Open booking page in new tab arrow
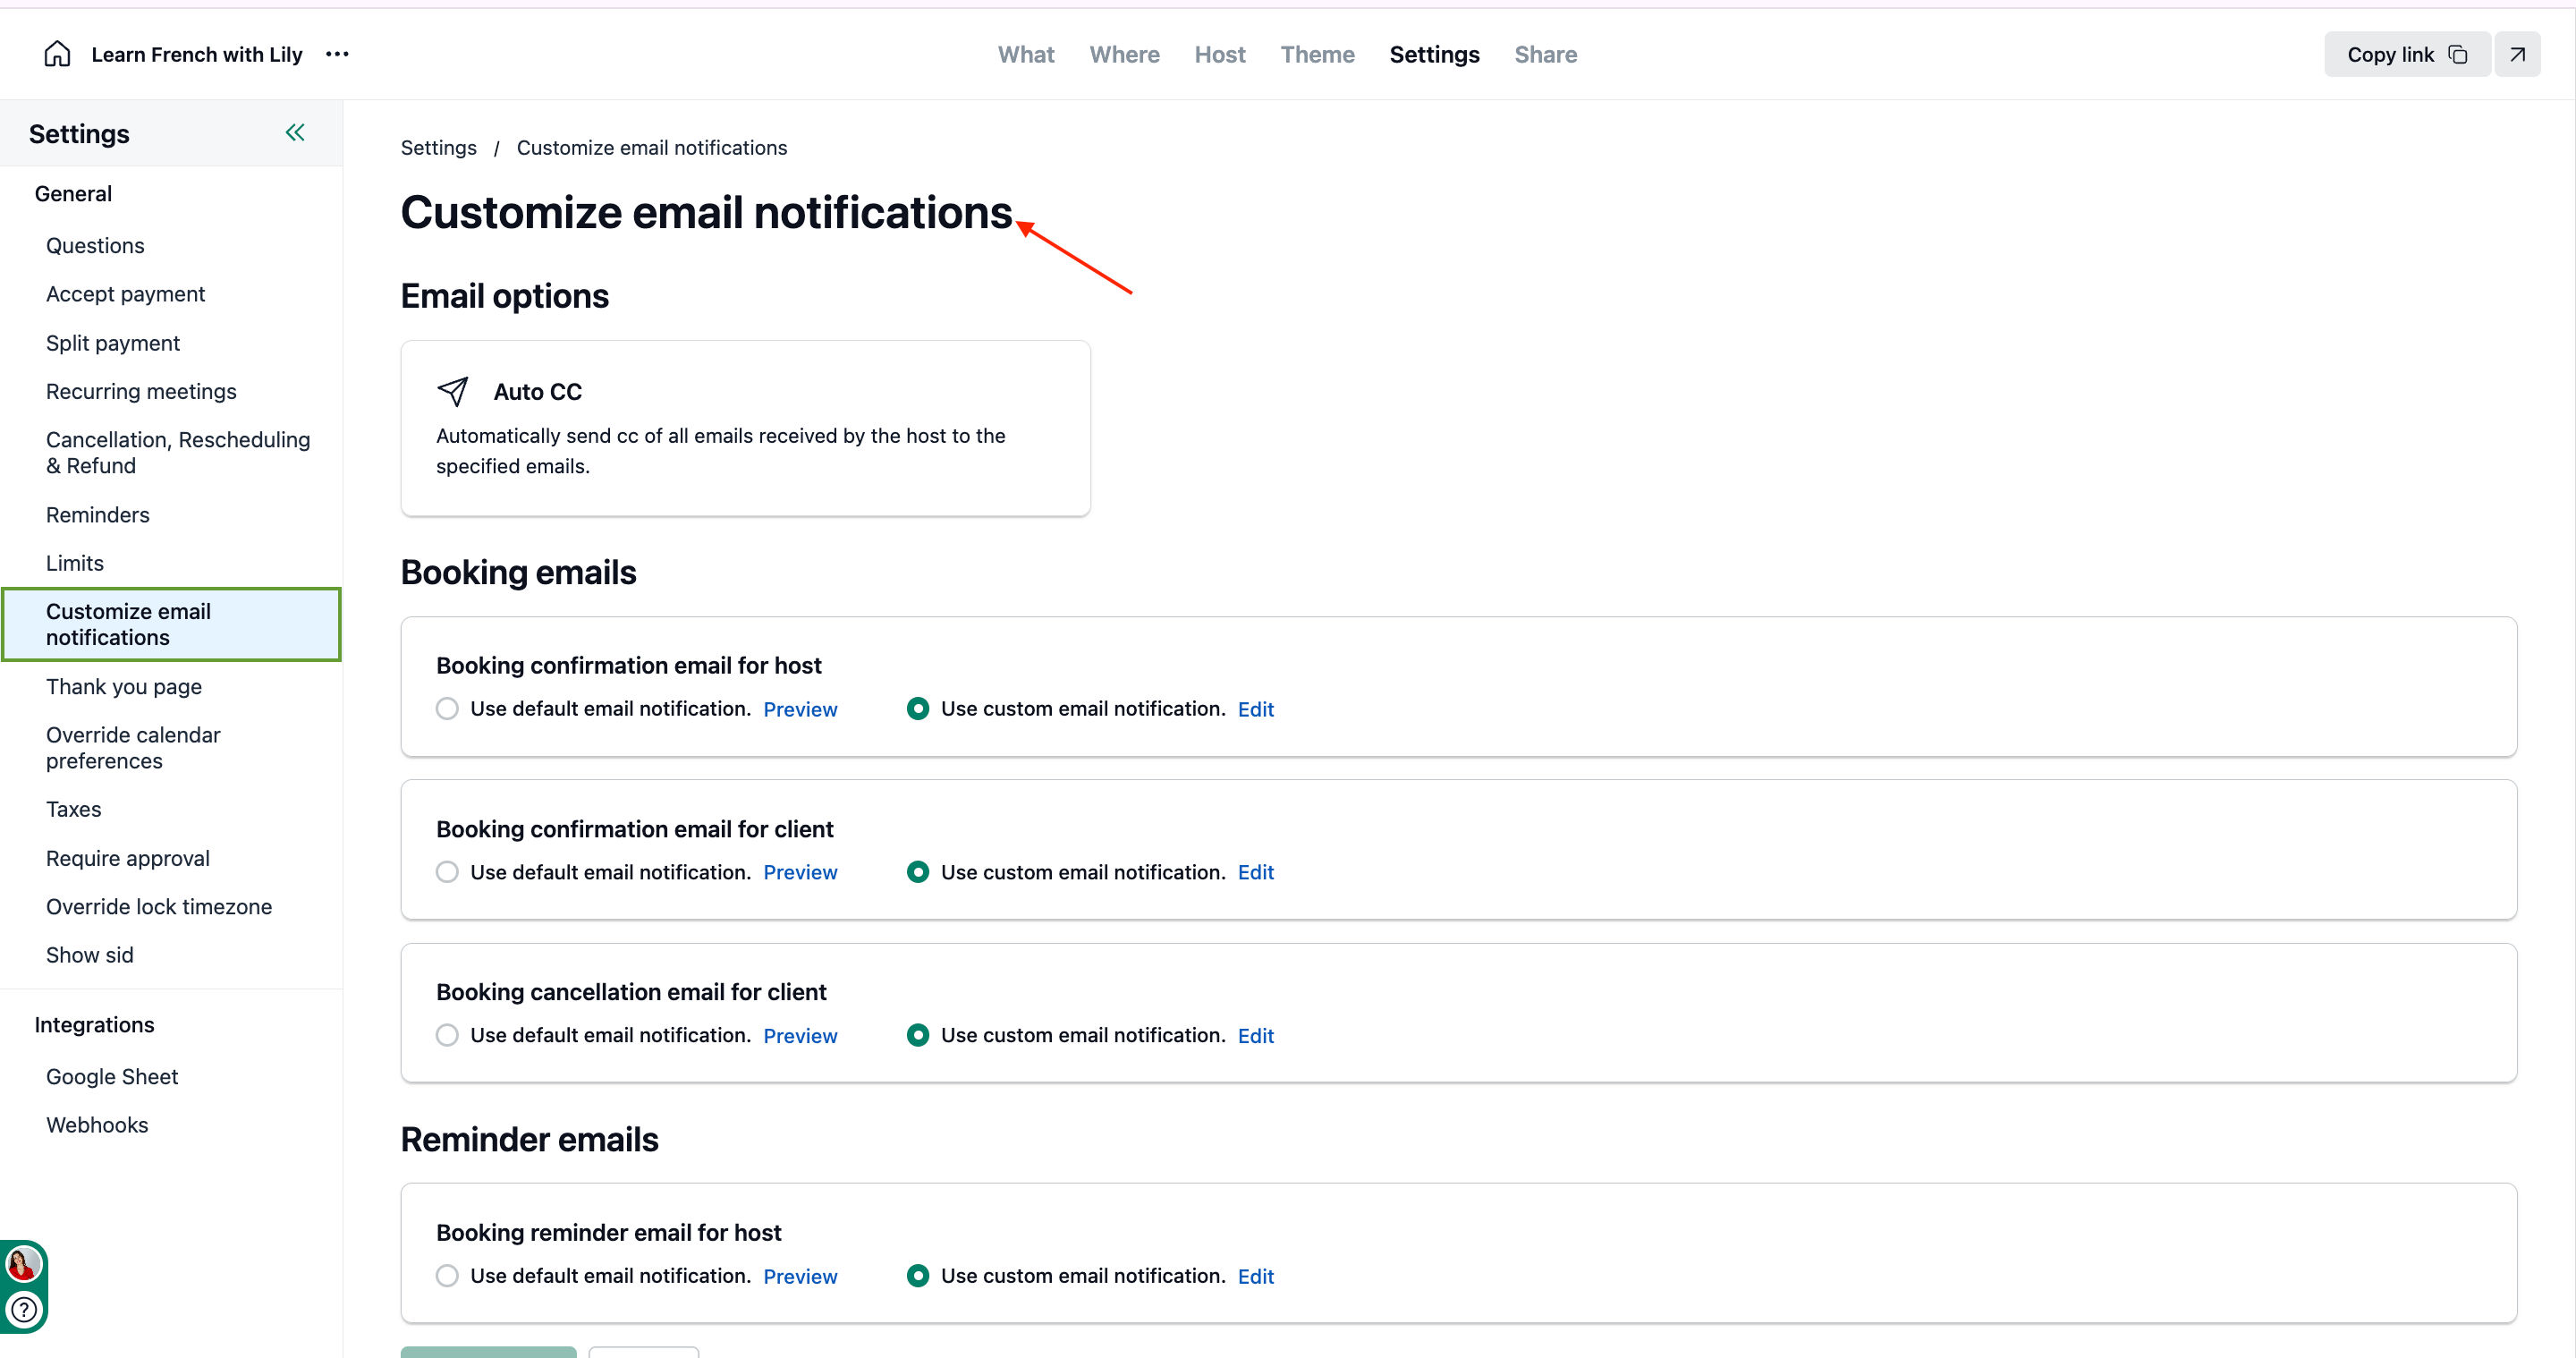Image resolution: width=2576 pixels, height=1358 pixels. (x=2517, y=54)
